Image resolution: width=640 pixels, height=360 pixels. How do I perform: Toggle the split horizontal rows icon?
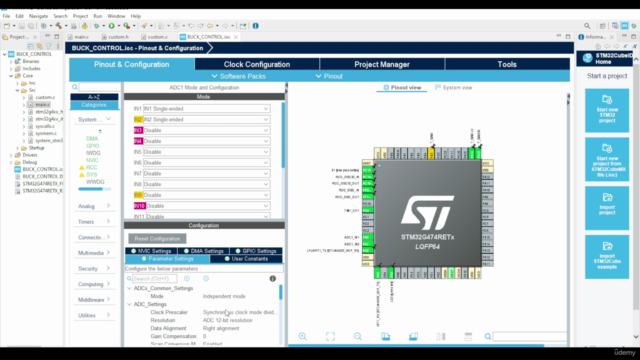coord(468,336)
